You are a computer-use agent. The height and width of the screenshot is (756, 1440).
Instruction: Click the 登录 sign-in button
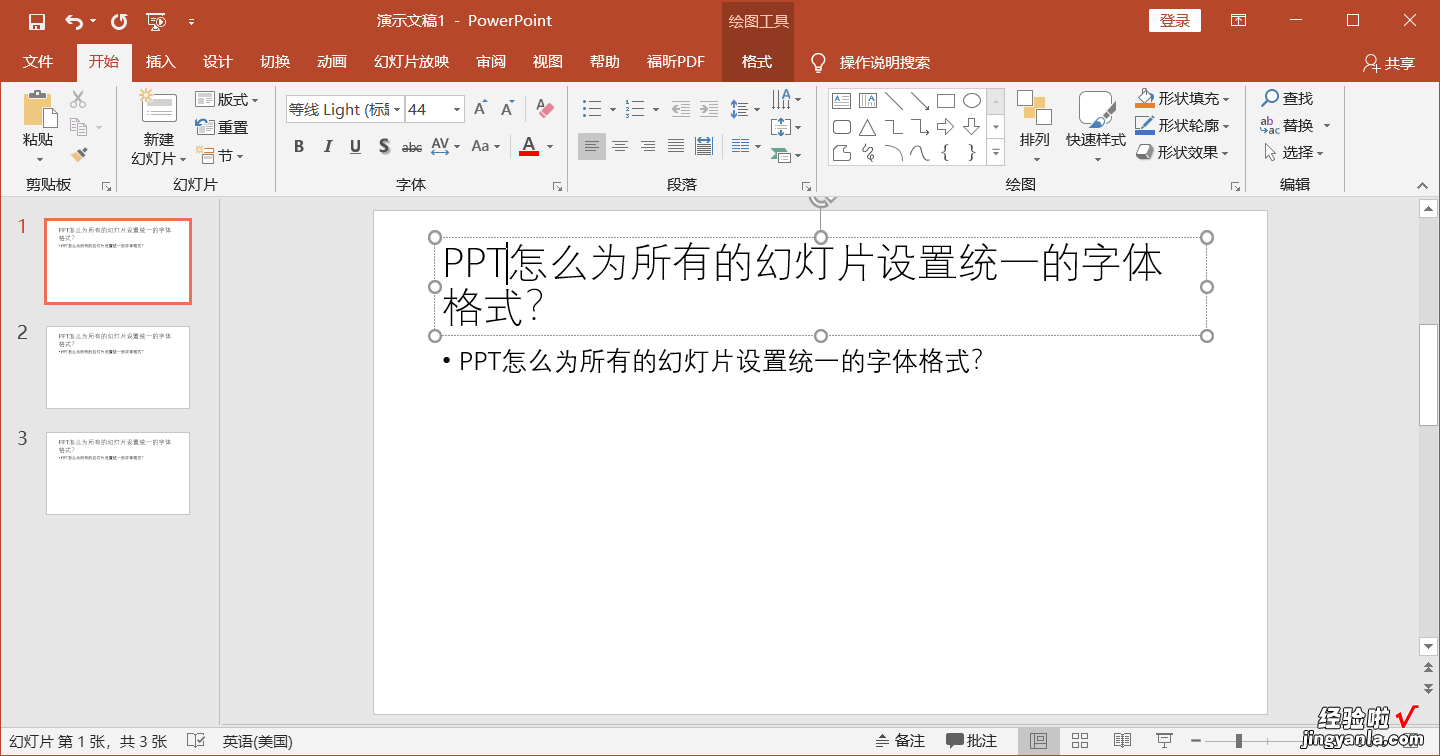pos(1175,21)
